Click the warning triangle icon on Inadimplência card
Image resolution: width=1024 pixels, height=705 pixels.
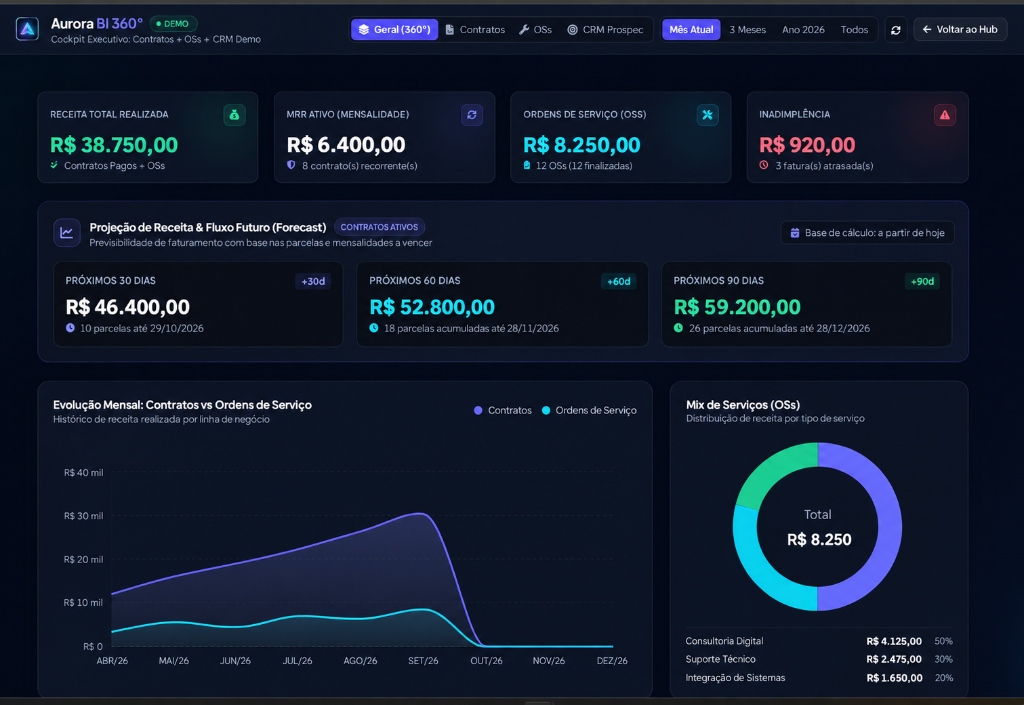coord(944,115)
